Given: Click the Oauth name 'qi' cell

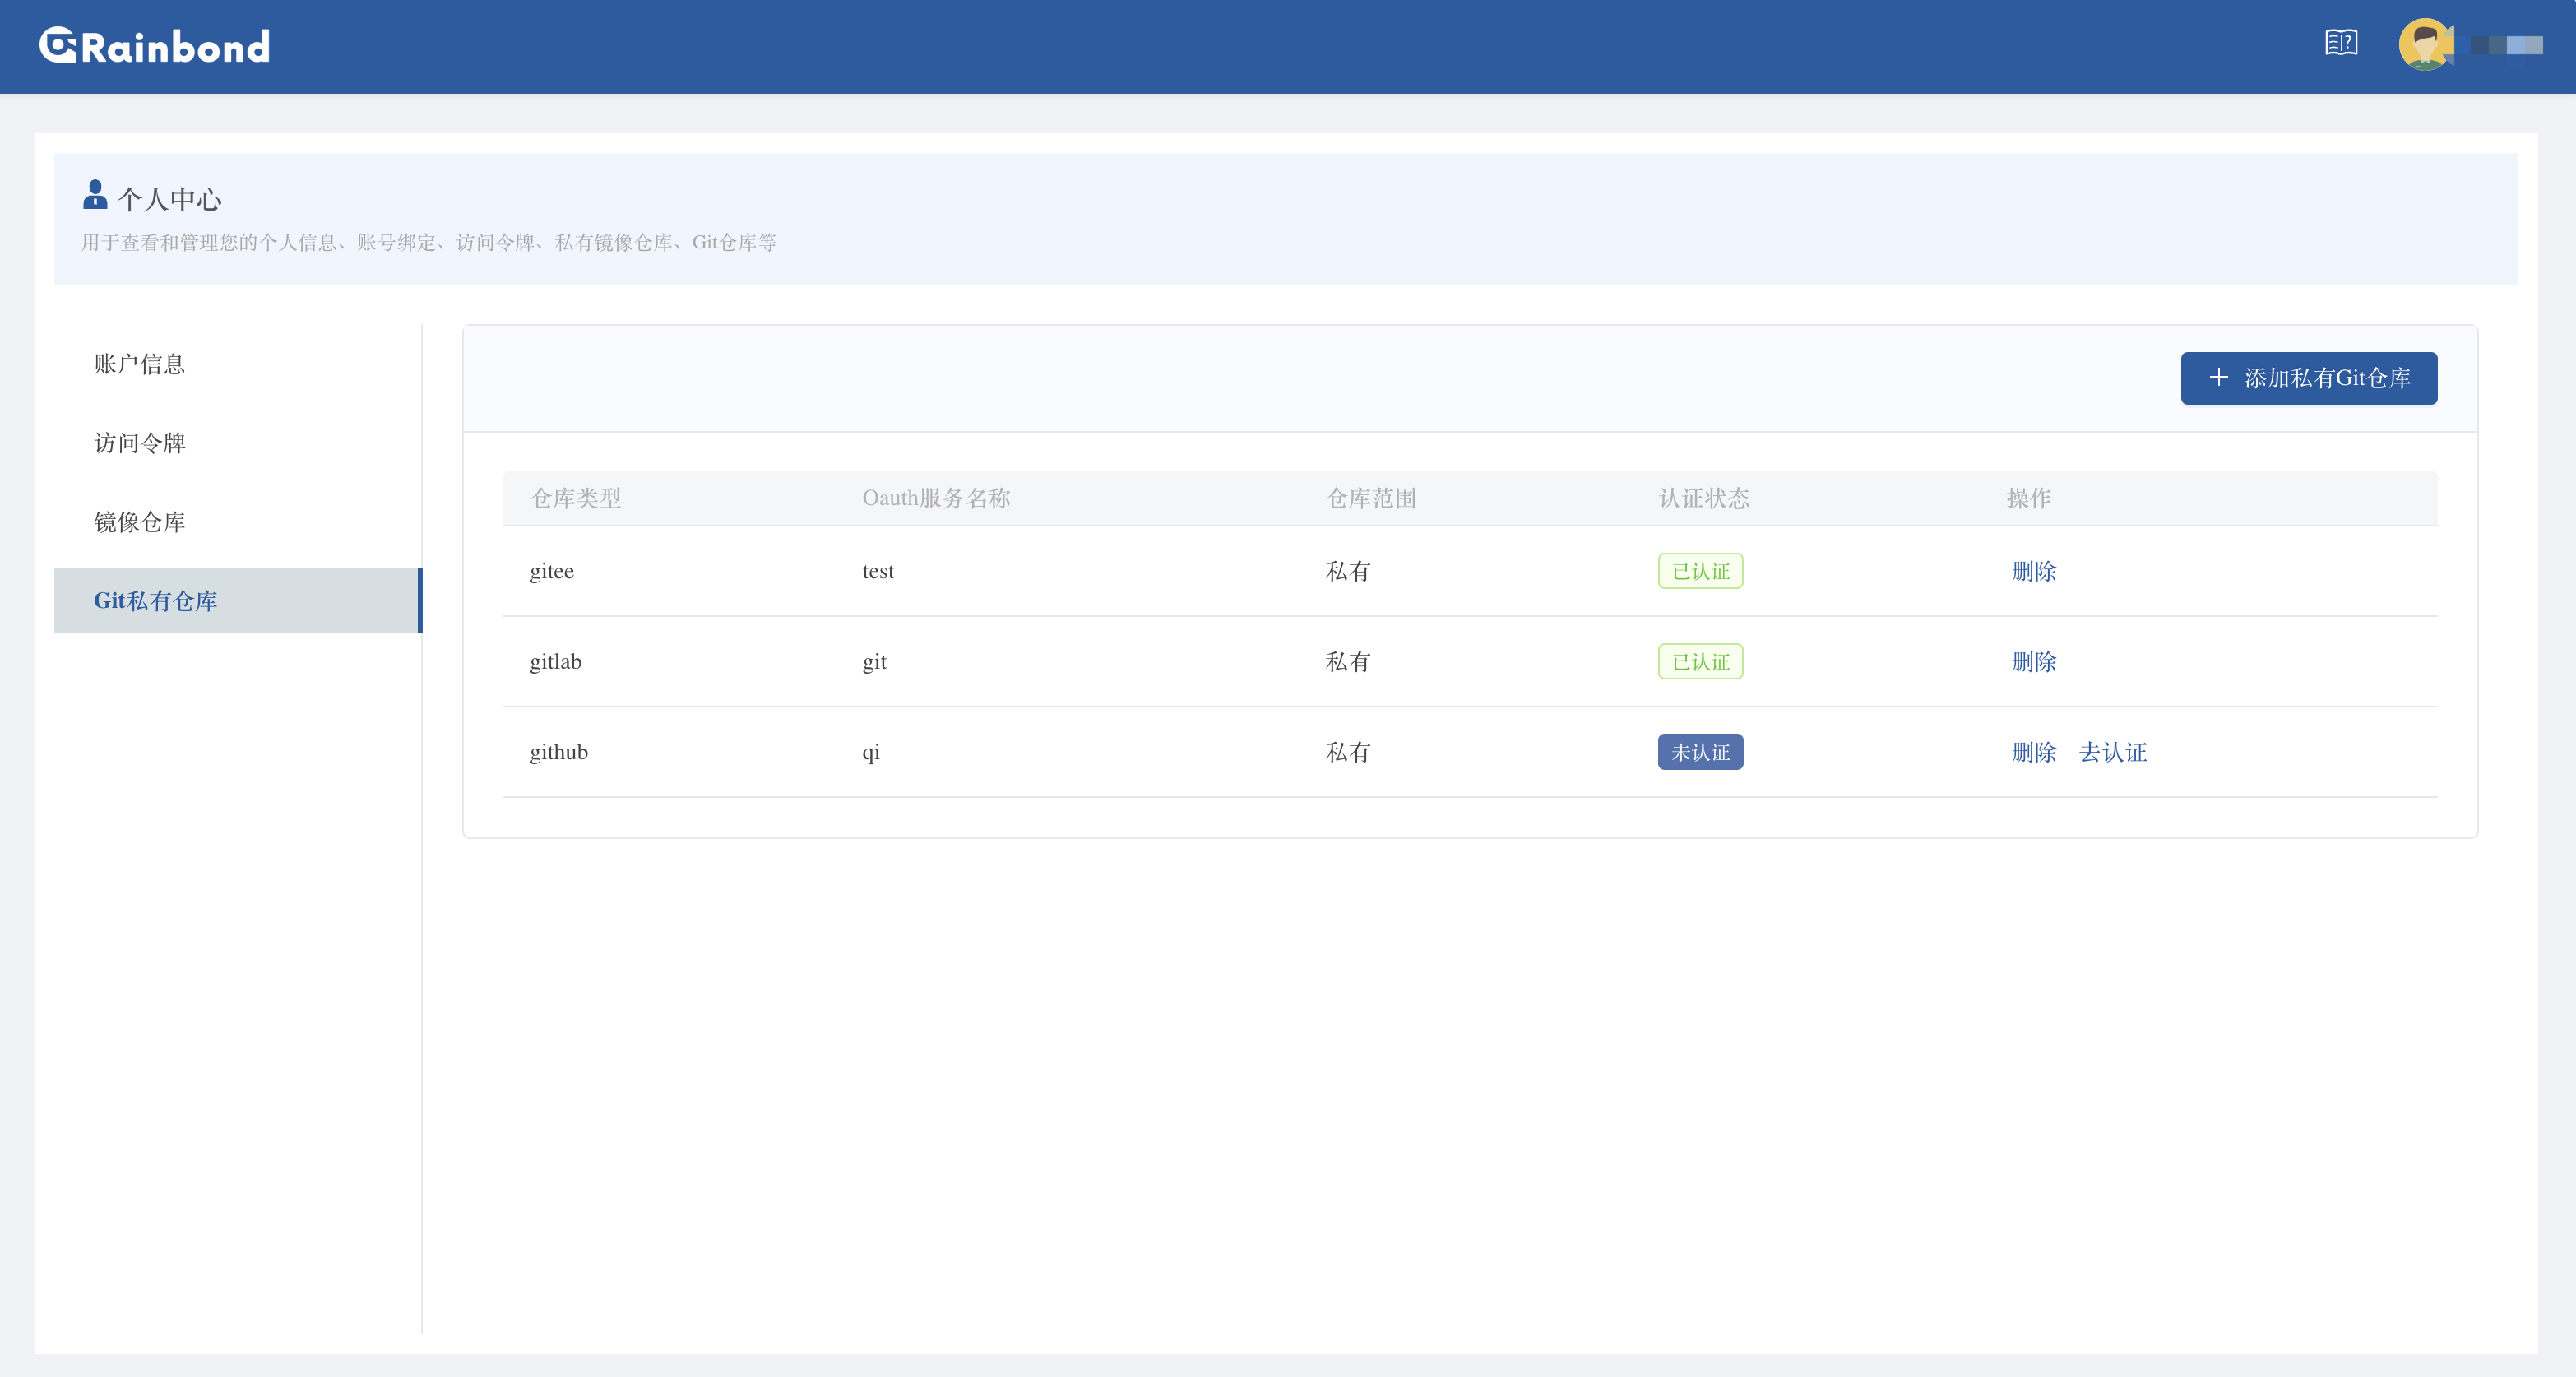Looking at the screenshot, I should (871, 752).
